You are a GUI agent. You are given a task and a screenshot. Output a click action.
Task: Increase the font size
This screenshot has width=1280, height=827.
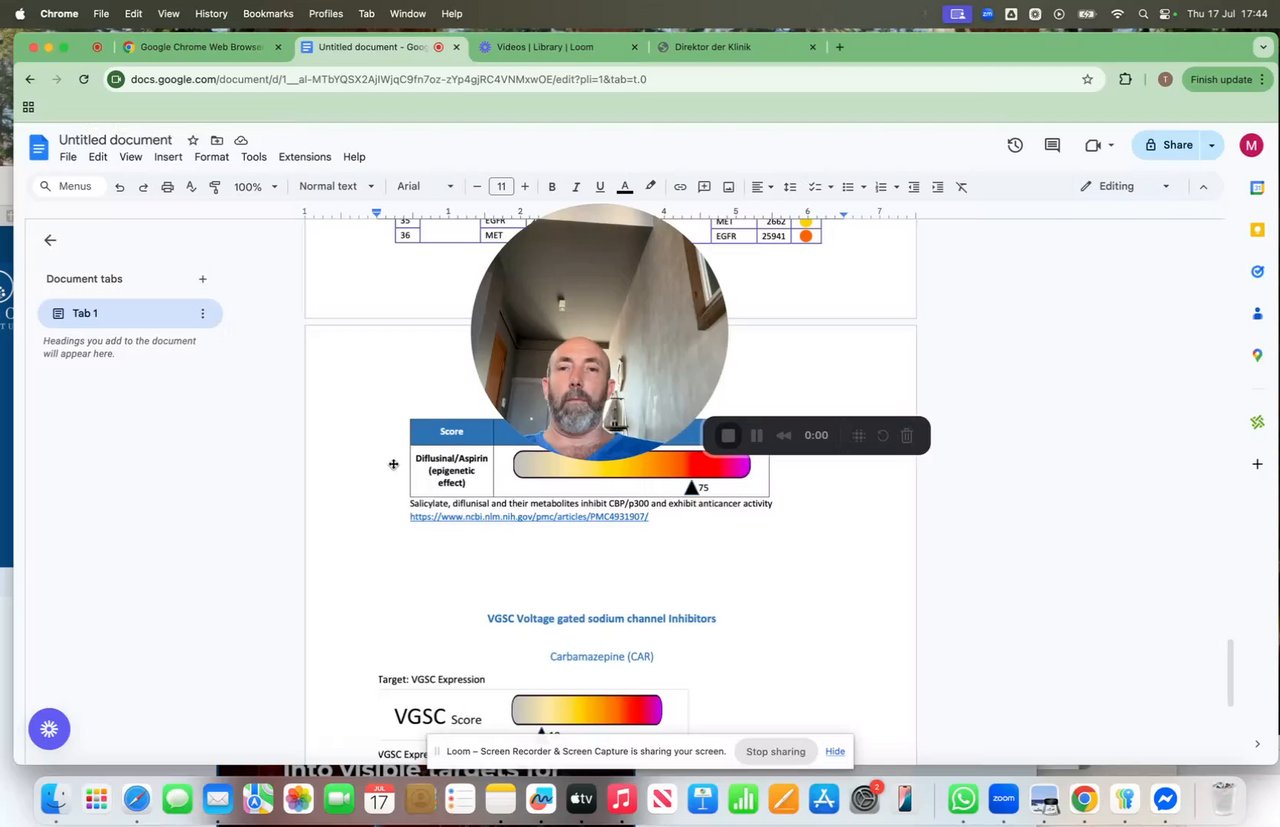coord(525,187)
